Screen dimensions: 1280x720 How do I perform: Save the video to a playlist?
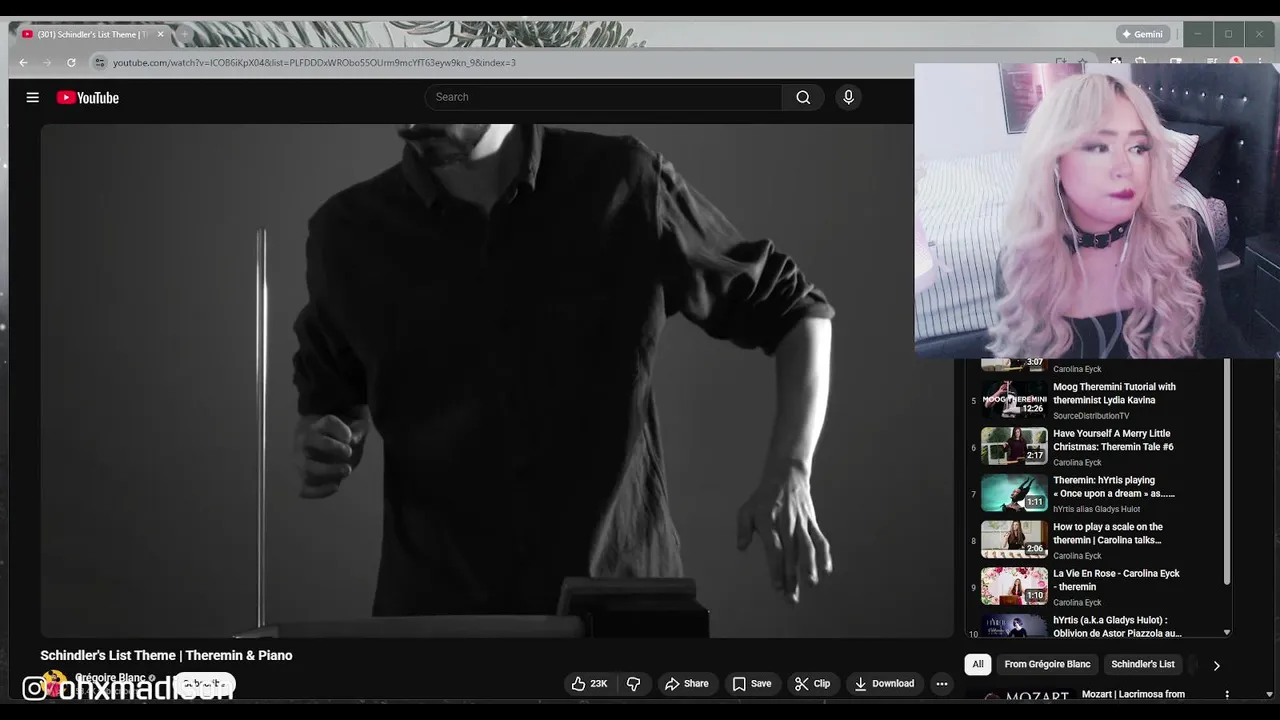tap(752, 684)
